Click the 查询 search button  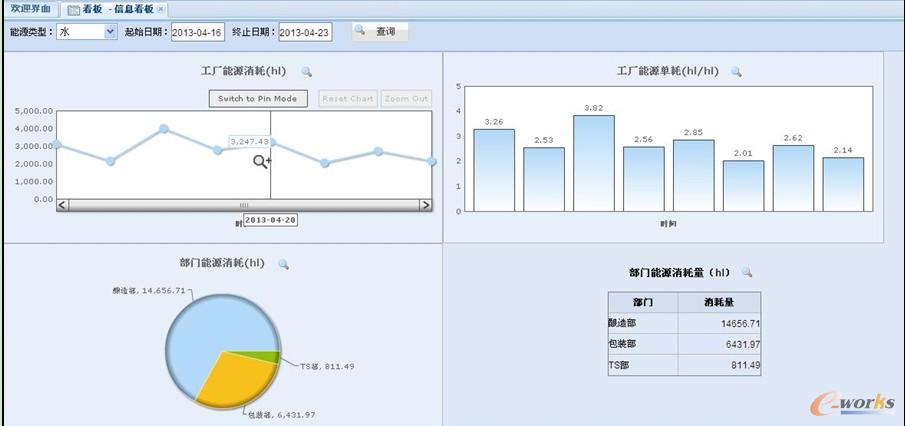380,32
